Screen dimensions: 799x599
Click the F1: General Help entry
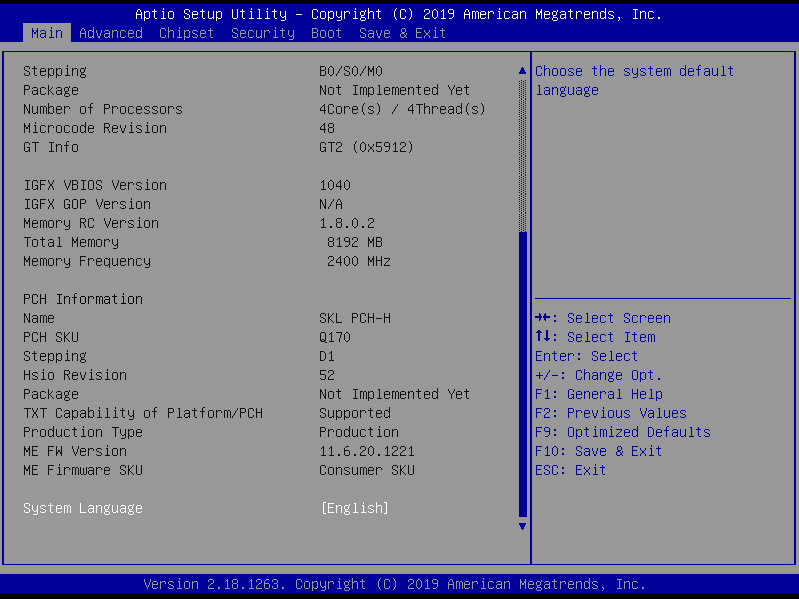click(x=599, y=394)
